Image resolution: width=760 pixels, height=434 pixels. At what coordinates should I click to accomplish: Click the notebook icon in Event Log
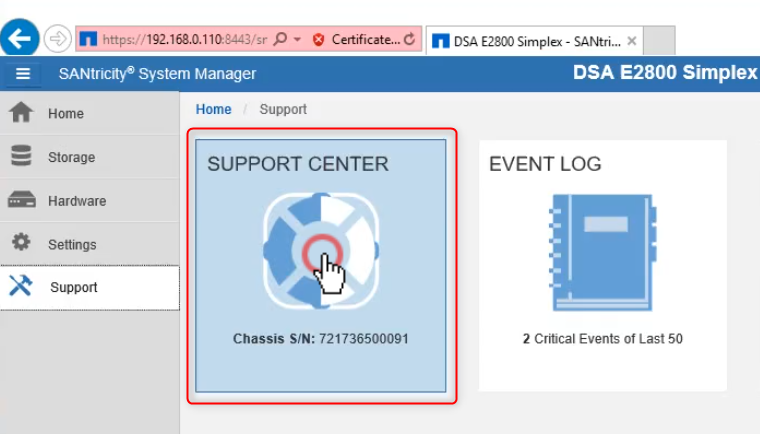[x=602, y=252]
